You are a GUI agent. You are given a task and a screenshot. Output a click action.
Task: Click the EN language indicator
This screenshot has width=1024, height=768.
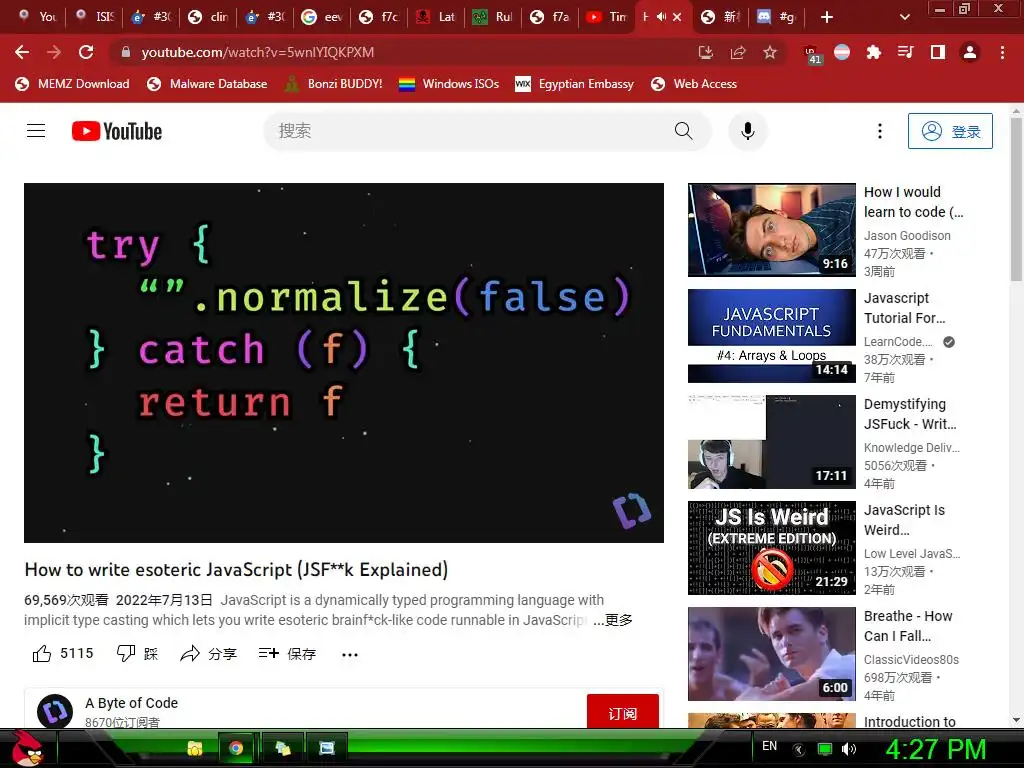pos(770,746)
